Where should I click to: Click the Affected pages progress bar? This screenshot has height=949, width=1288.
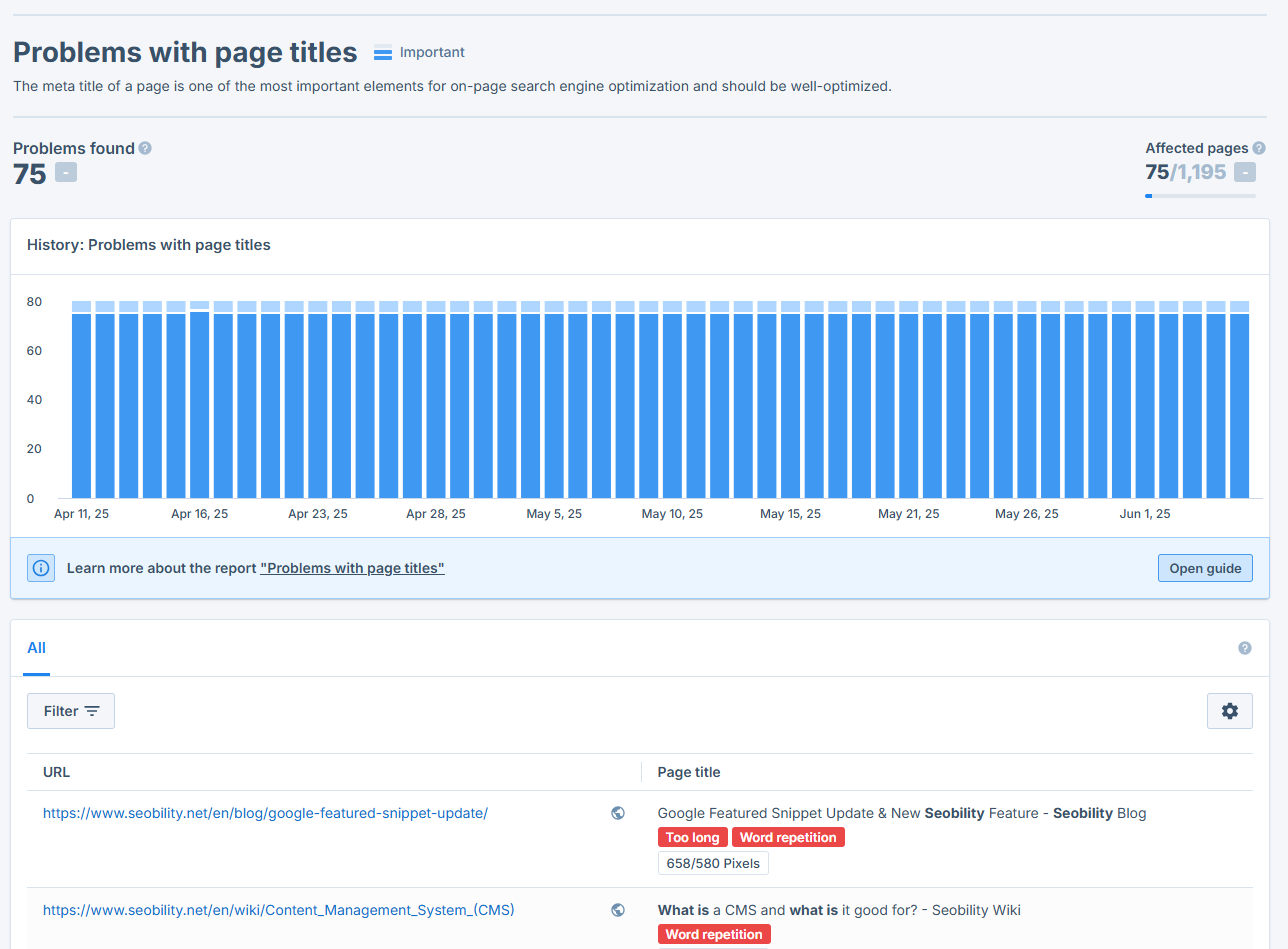1200,196
